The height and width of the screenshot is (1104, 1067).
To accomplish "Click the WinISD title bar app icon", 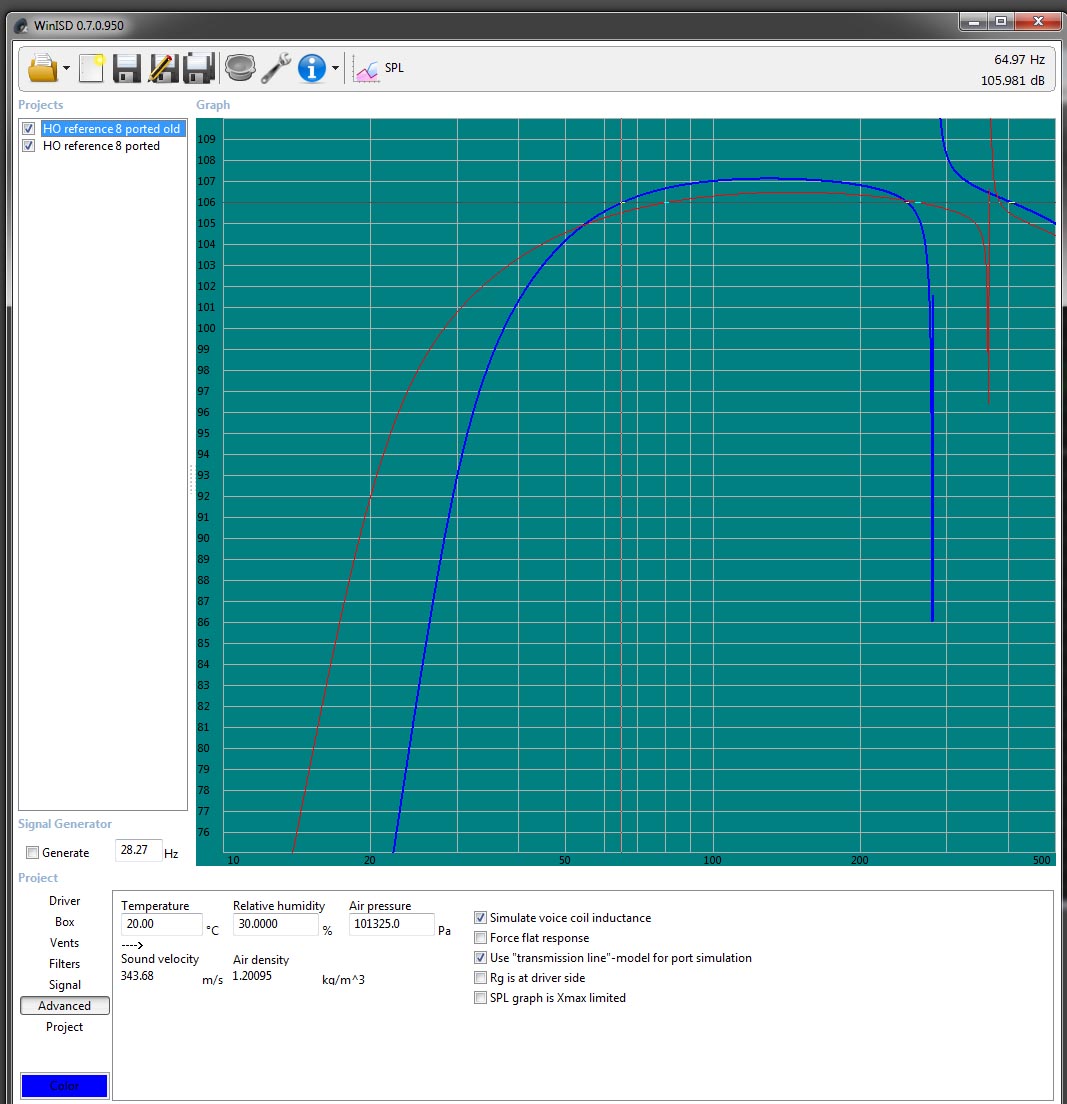I will (22, 26).
